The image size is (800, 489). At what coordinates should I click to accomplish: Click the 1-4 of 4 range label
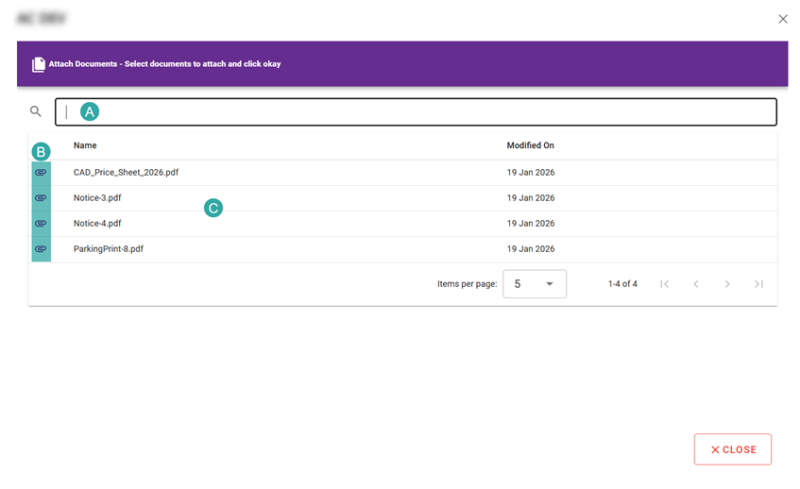tap(622, 284)
